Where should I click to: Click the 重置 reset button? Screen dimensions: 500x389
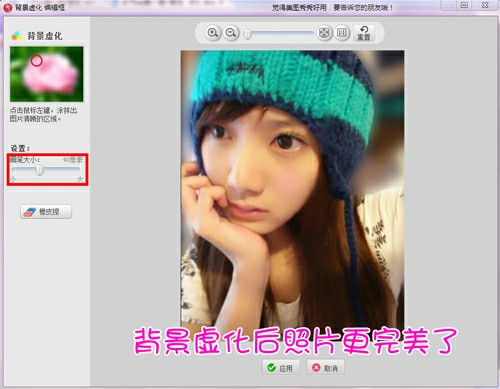[364, 33]
